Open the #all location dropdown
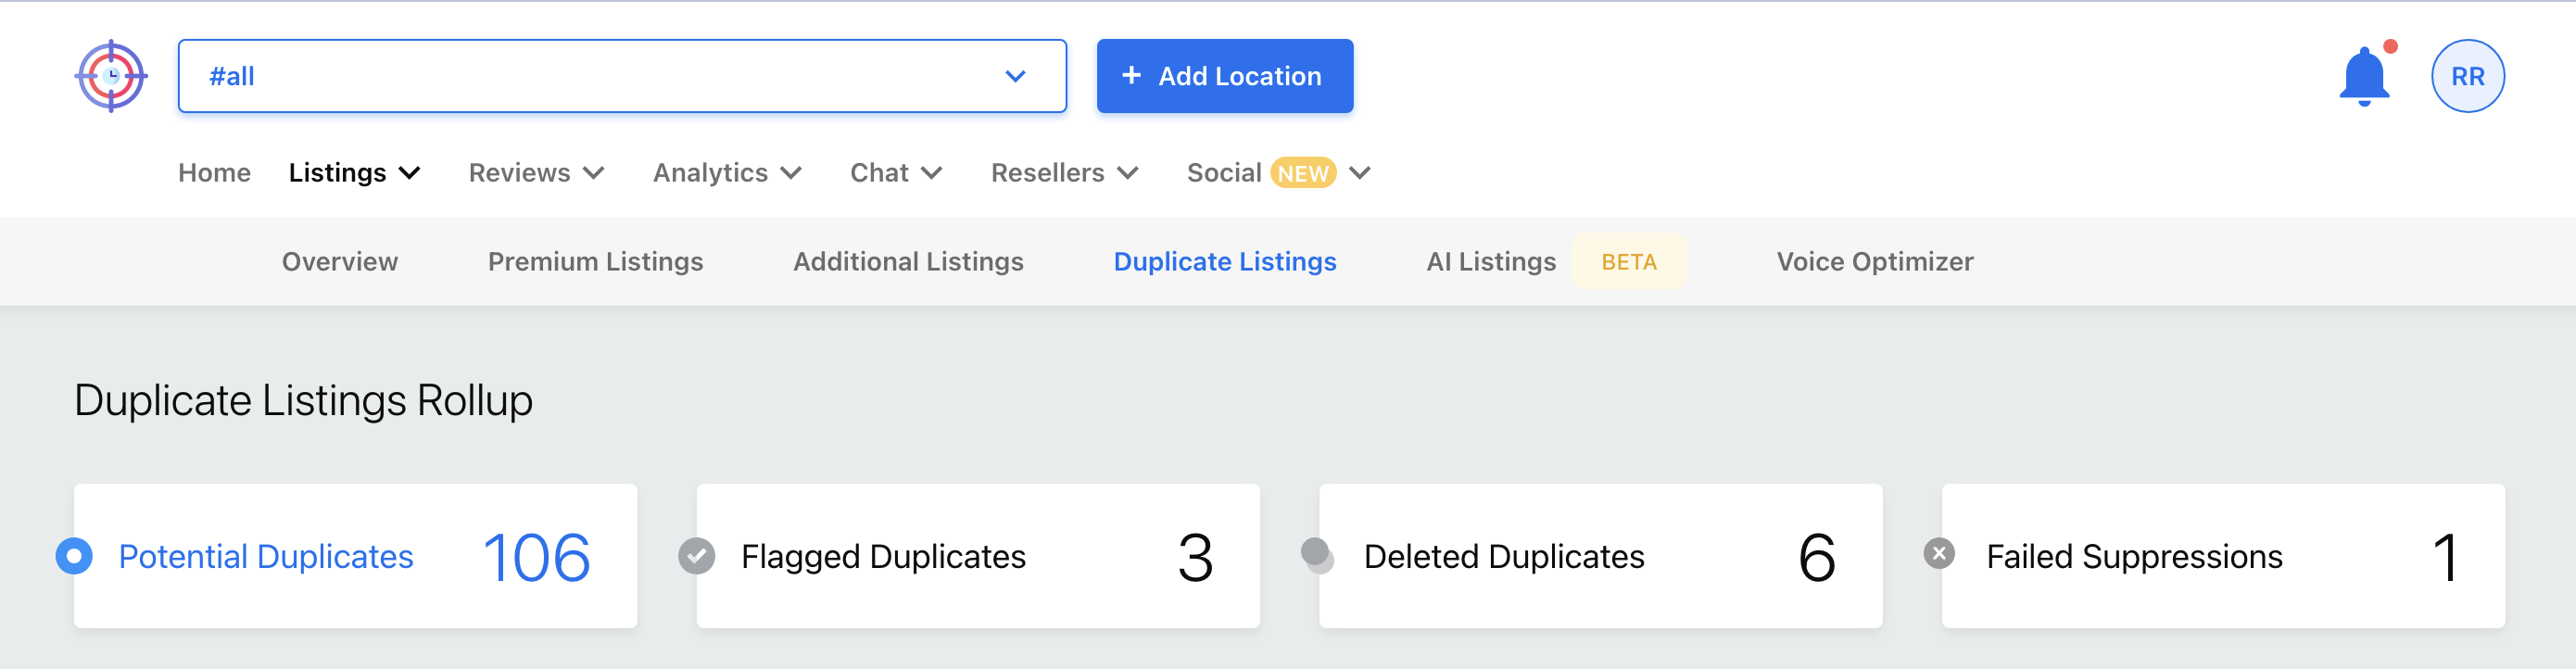The image size is (2576, 669). pos(621,76)
